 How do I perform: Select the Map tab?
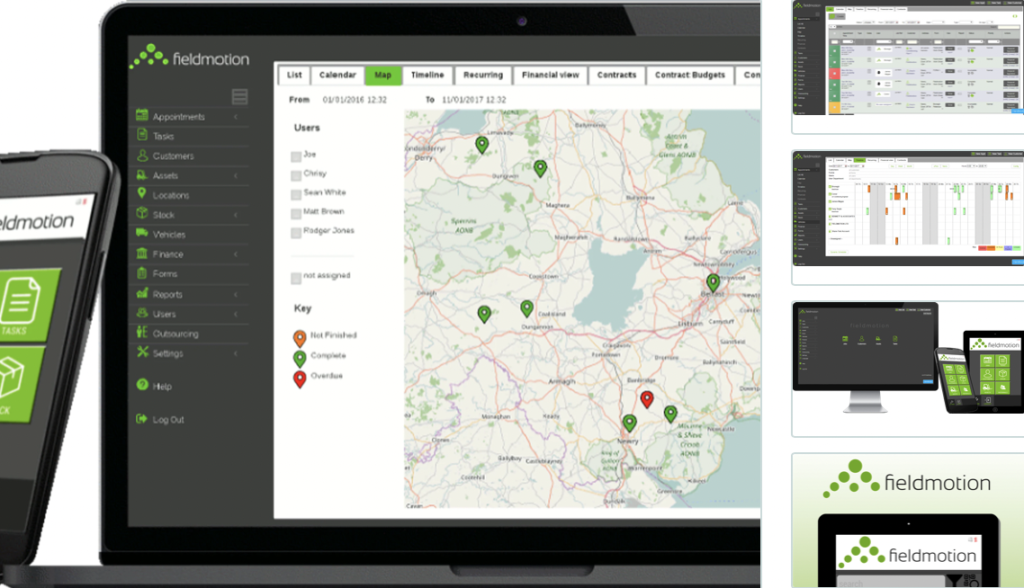[x=383, y=75]
